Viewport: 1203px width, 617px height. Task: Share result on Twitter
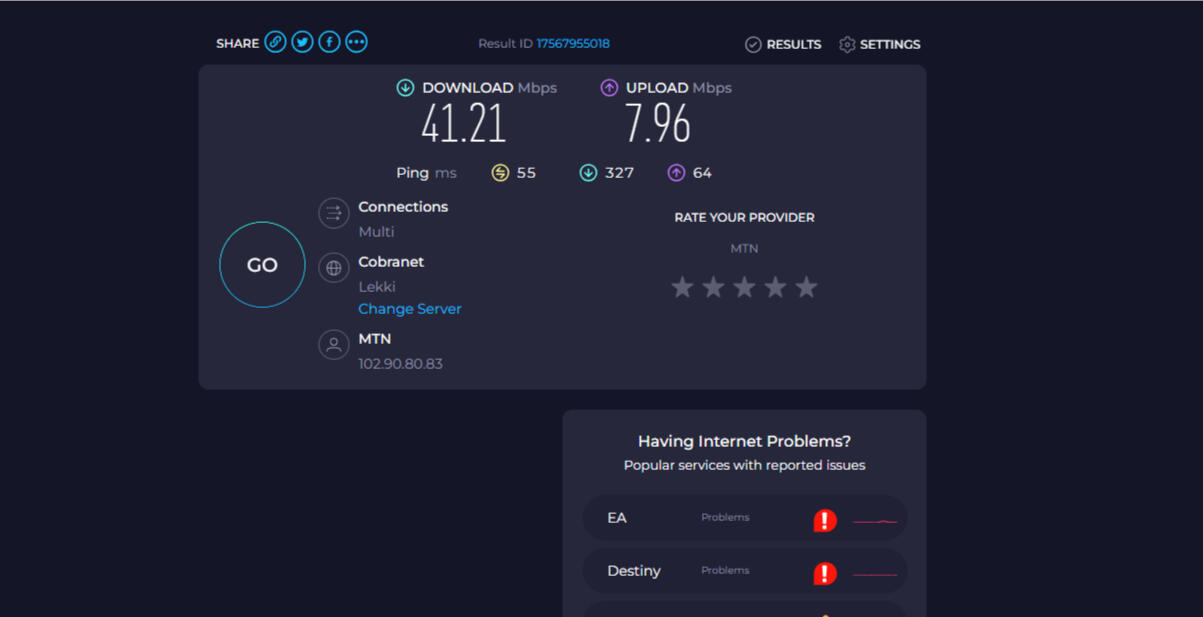[302, 42]
